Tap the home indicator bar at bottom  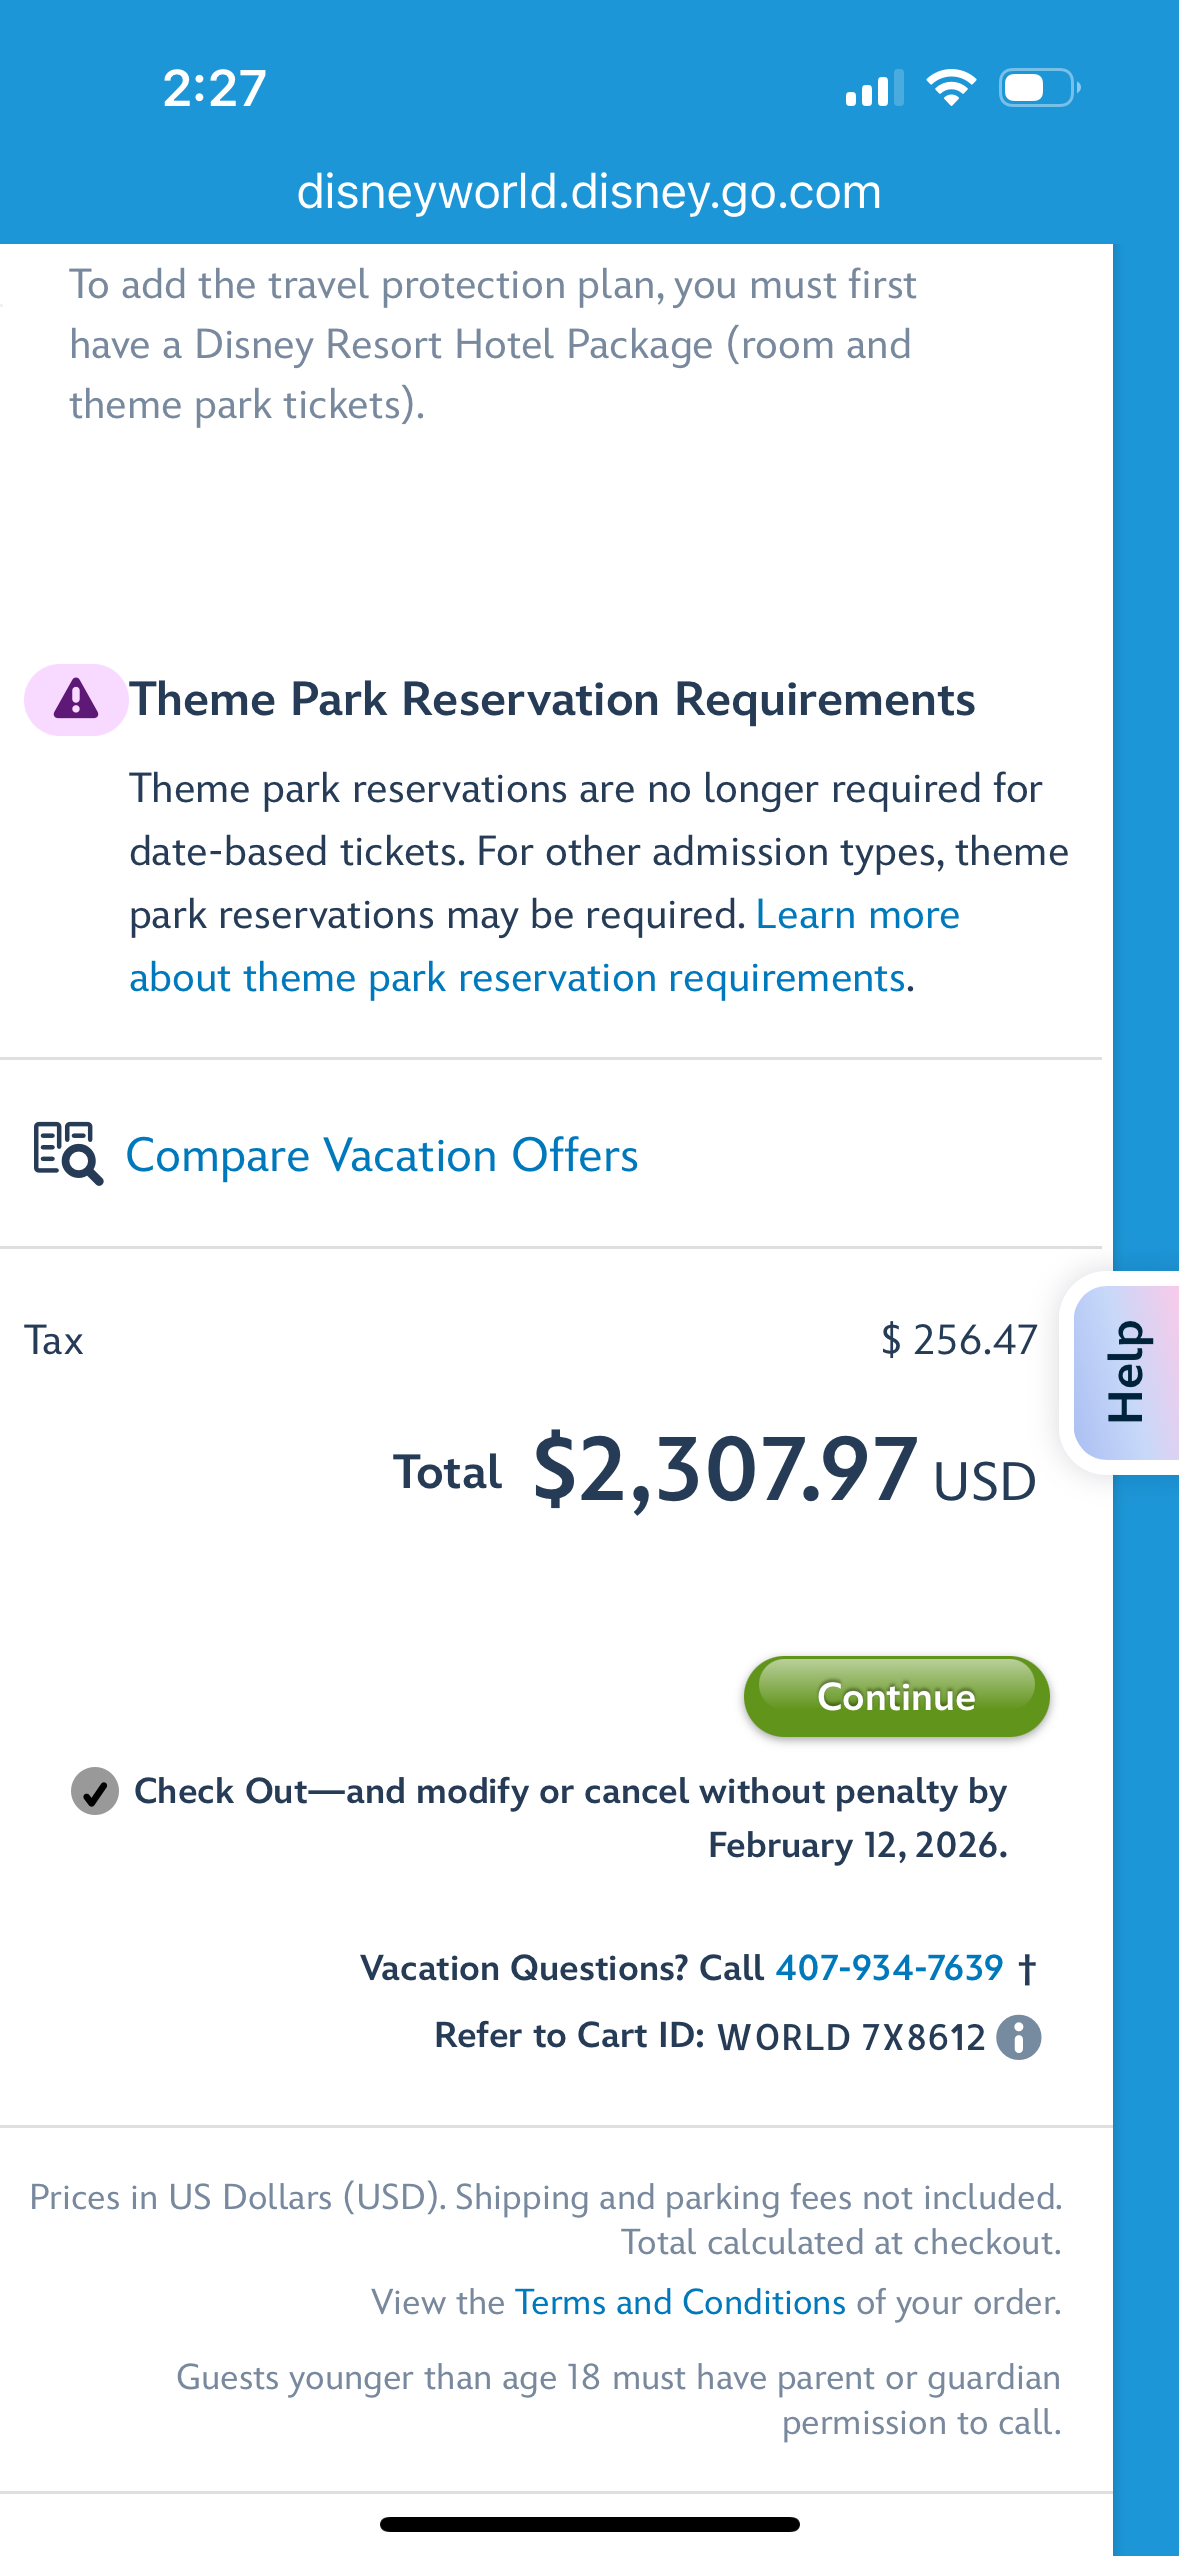coord(589,2524)
